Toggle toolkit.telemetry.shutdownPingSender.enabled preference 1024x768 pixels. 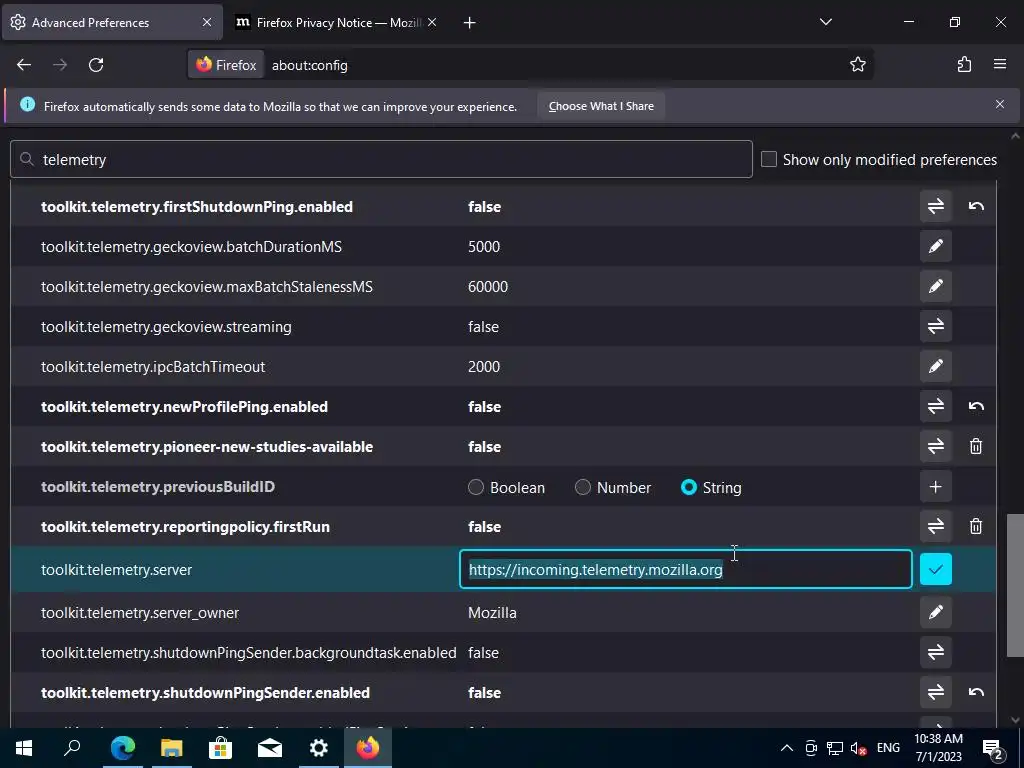935,692
